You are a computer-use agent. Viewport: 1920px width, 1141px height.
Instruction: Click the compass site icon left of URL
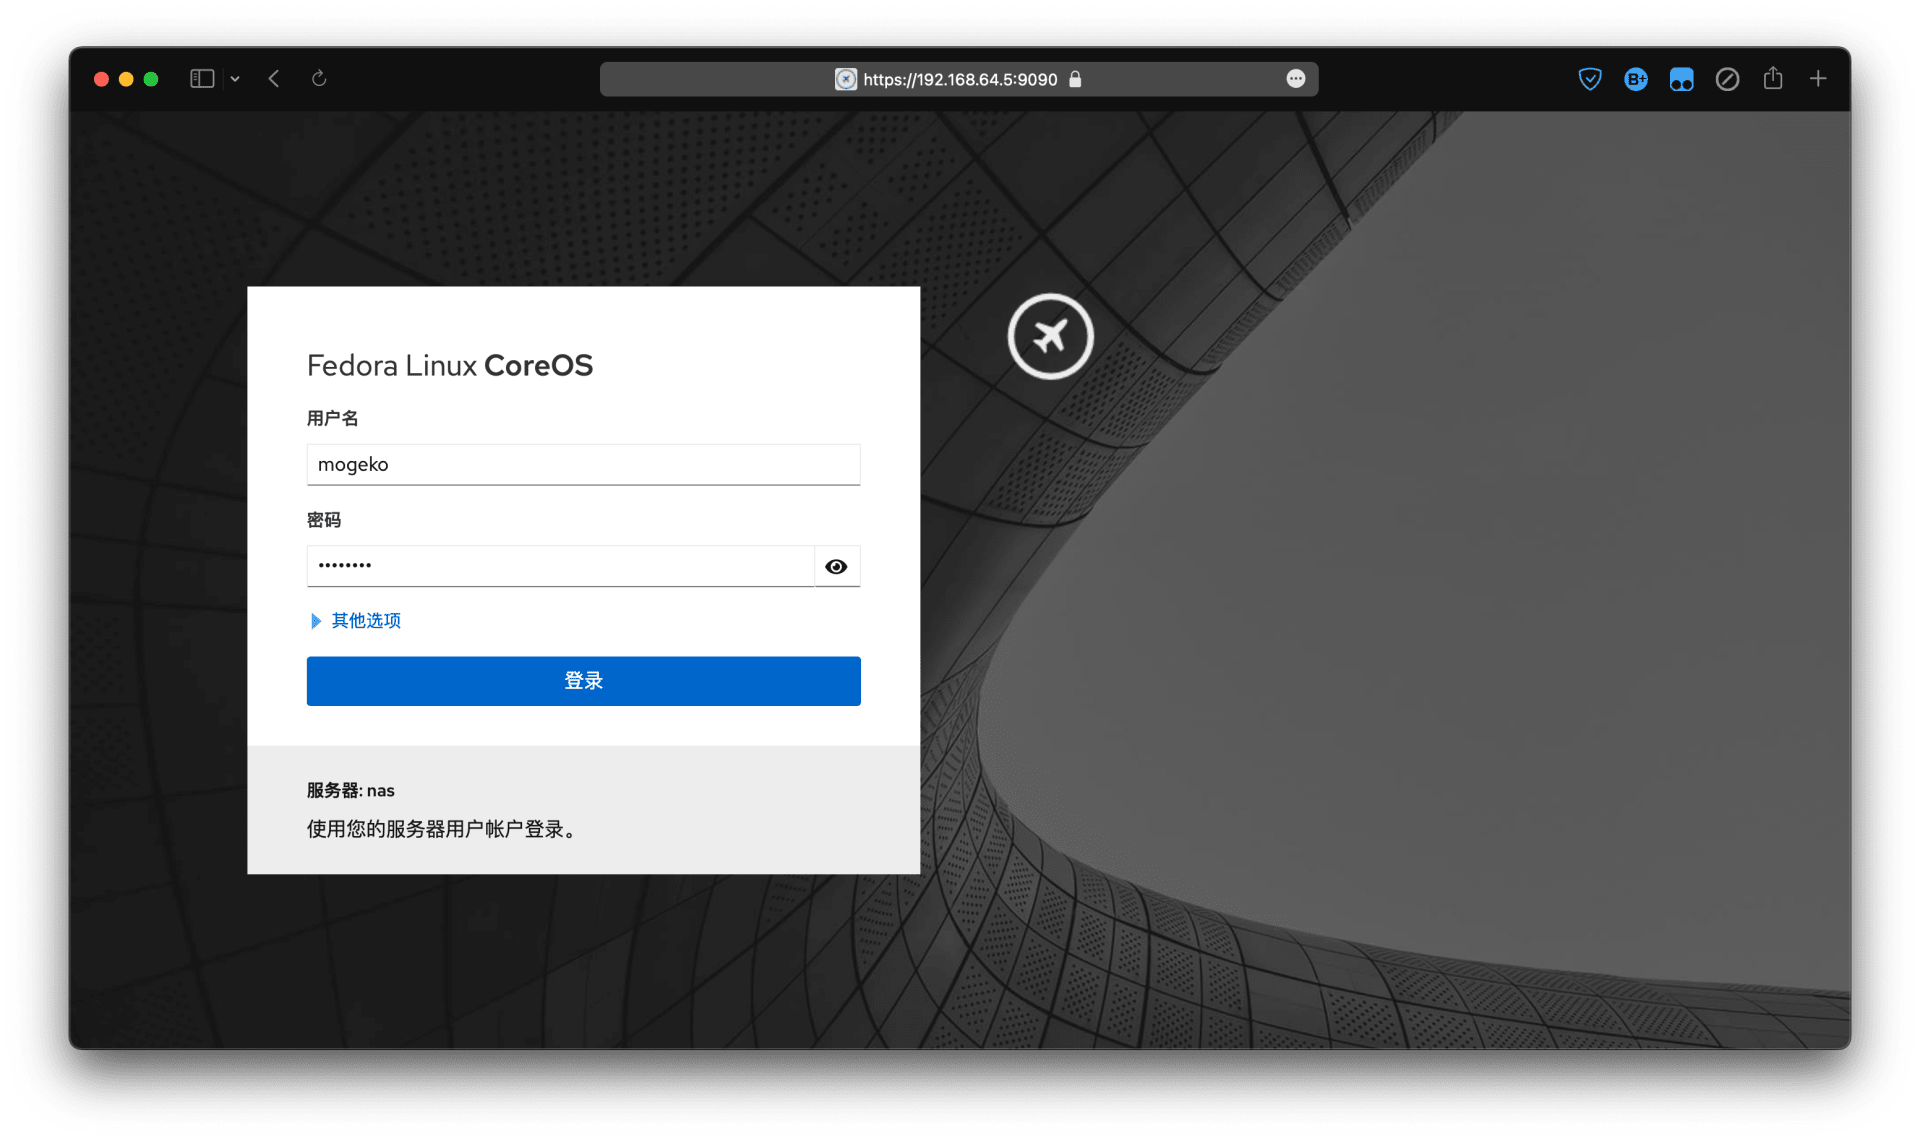point(846,80)
